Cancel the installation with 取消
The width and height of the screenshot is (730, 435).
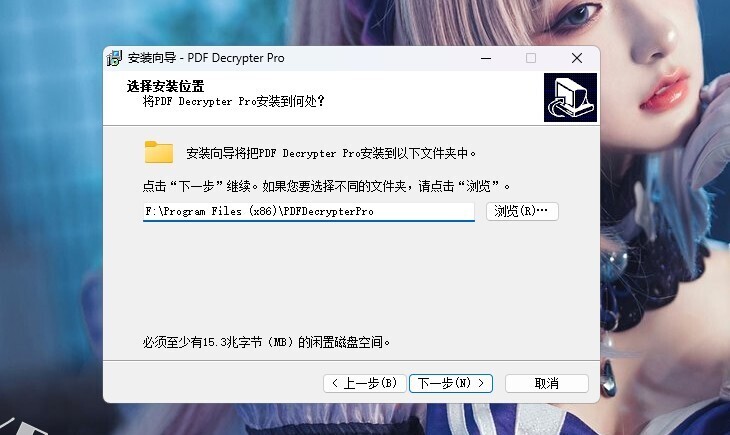pyautogui.click(x=547, y=383)
